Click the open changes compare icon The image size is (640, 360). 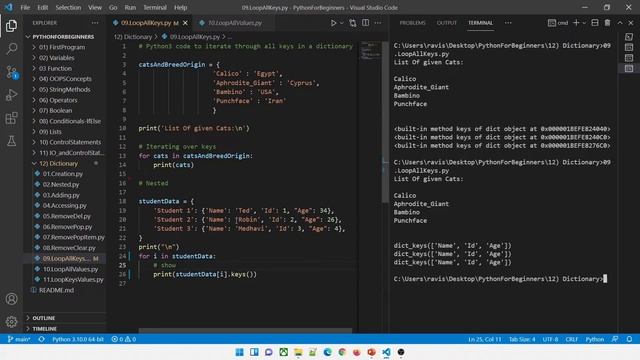tap(353, 23)
